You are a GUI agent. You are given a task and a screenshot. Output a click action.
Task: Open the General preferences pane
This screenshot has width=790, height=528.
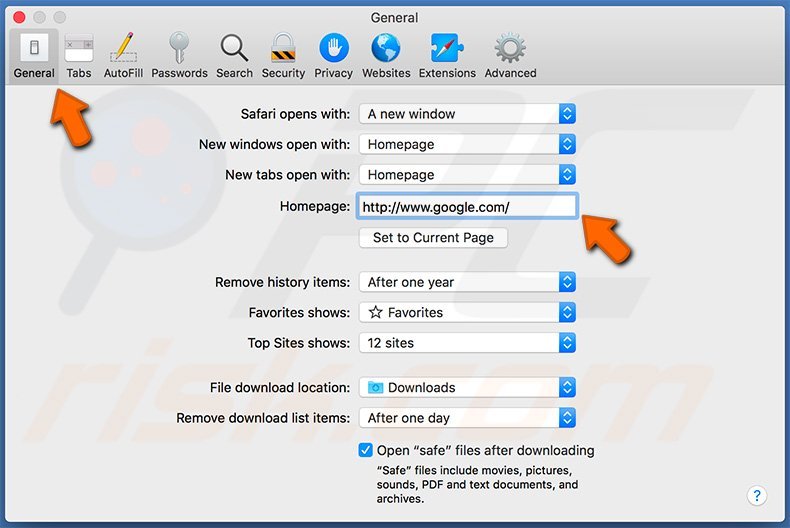(34, 56)
